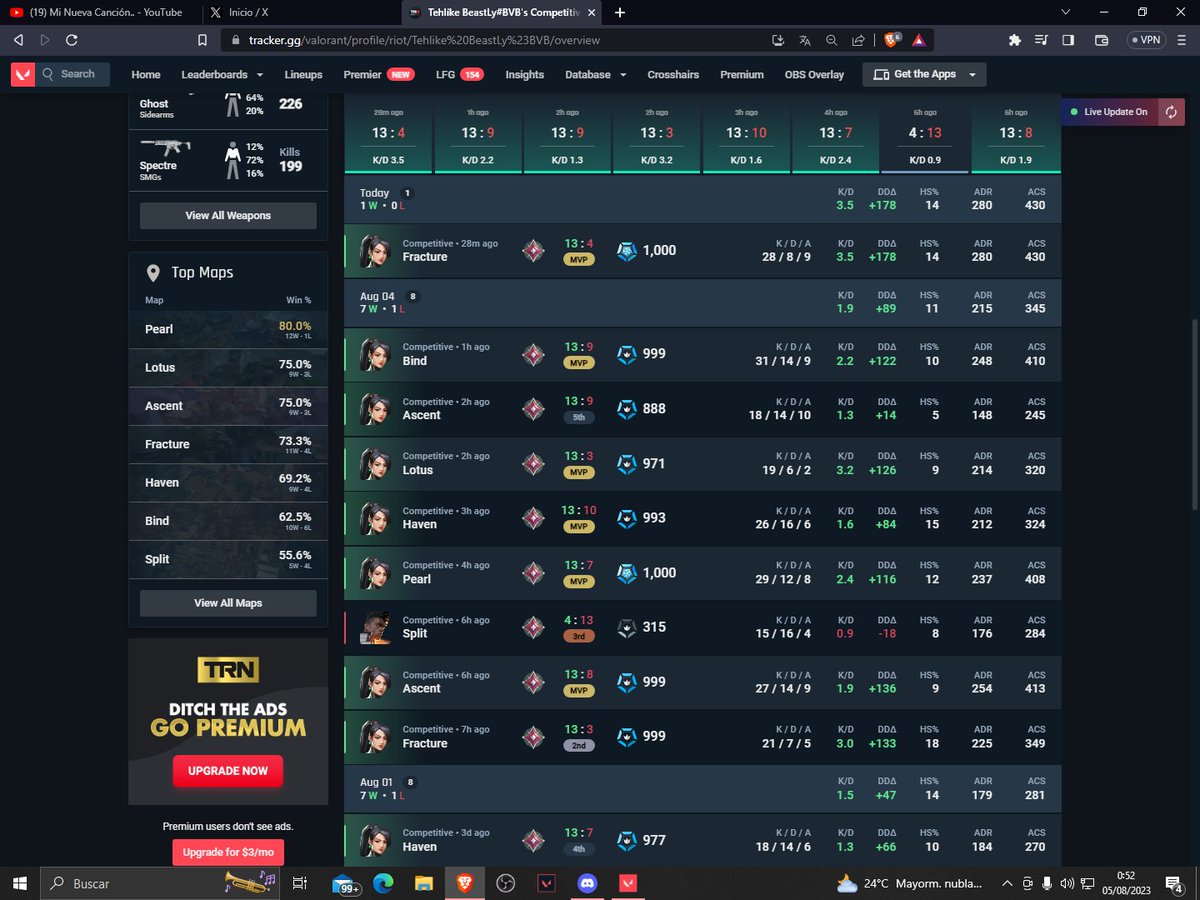Open the Brave hamburger menu

click(x=1181, y=40)
